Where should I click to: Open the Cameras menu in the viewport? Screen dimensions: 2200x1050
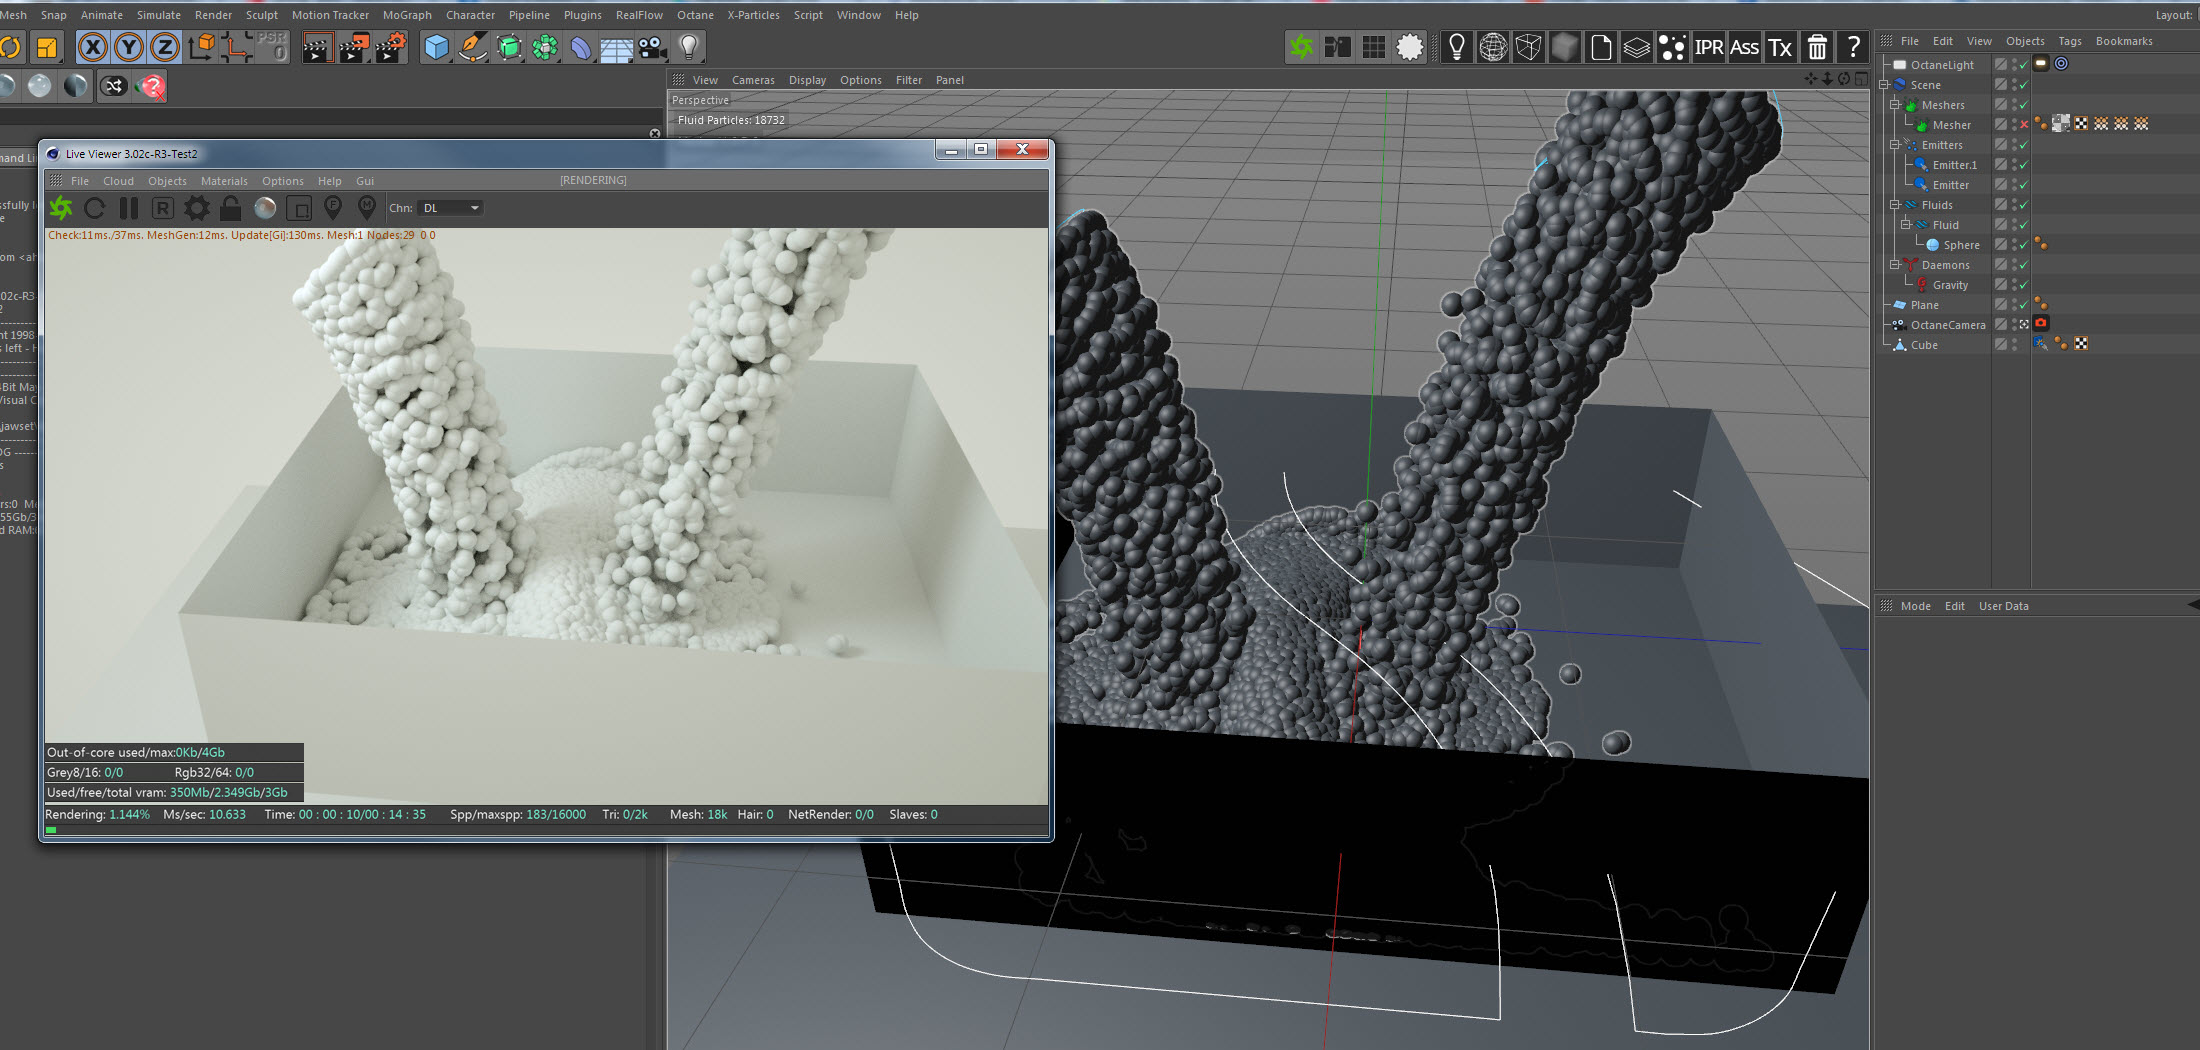pyautogui.click(x=753, y=80)
